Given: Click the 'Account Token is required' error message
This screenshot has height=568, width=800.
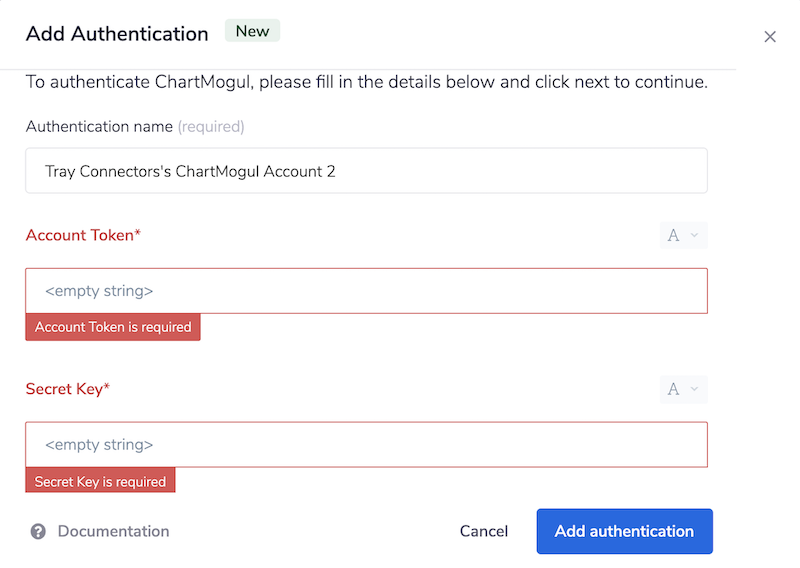Looking at the screenshot, I should coord(113,327).
